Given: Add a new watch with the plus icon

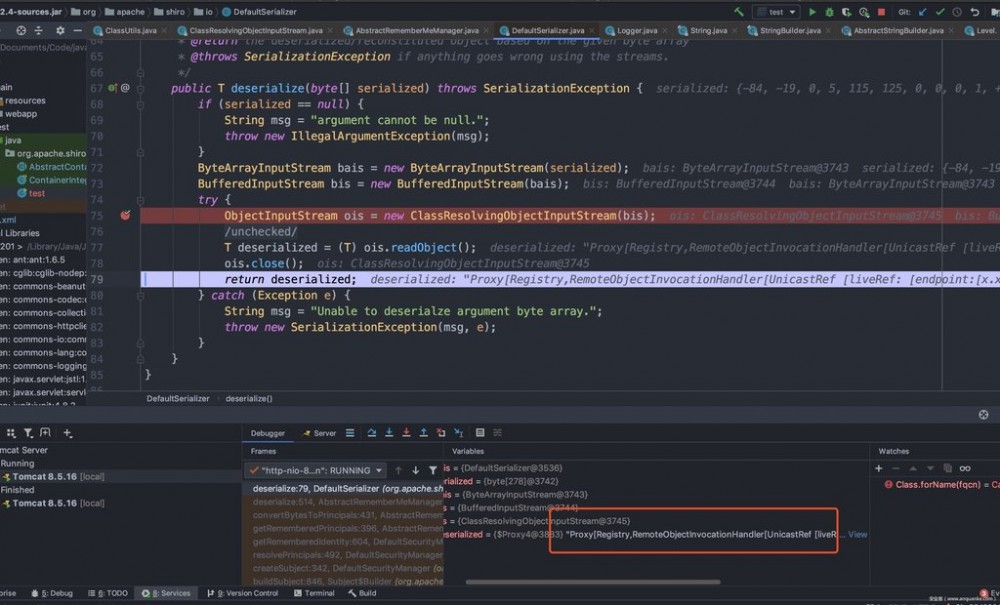Looking at the screenshot, I should click(x=879, y=467).
